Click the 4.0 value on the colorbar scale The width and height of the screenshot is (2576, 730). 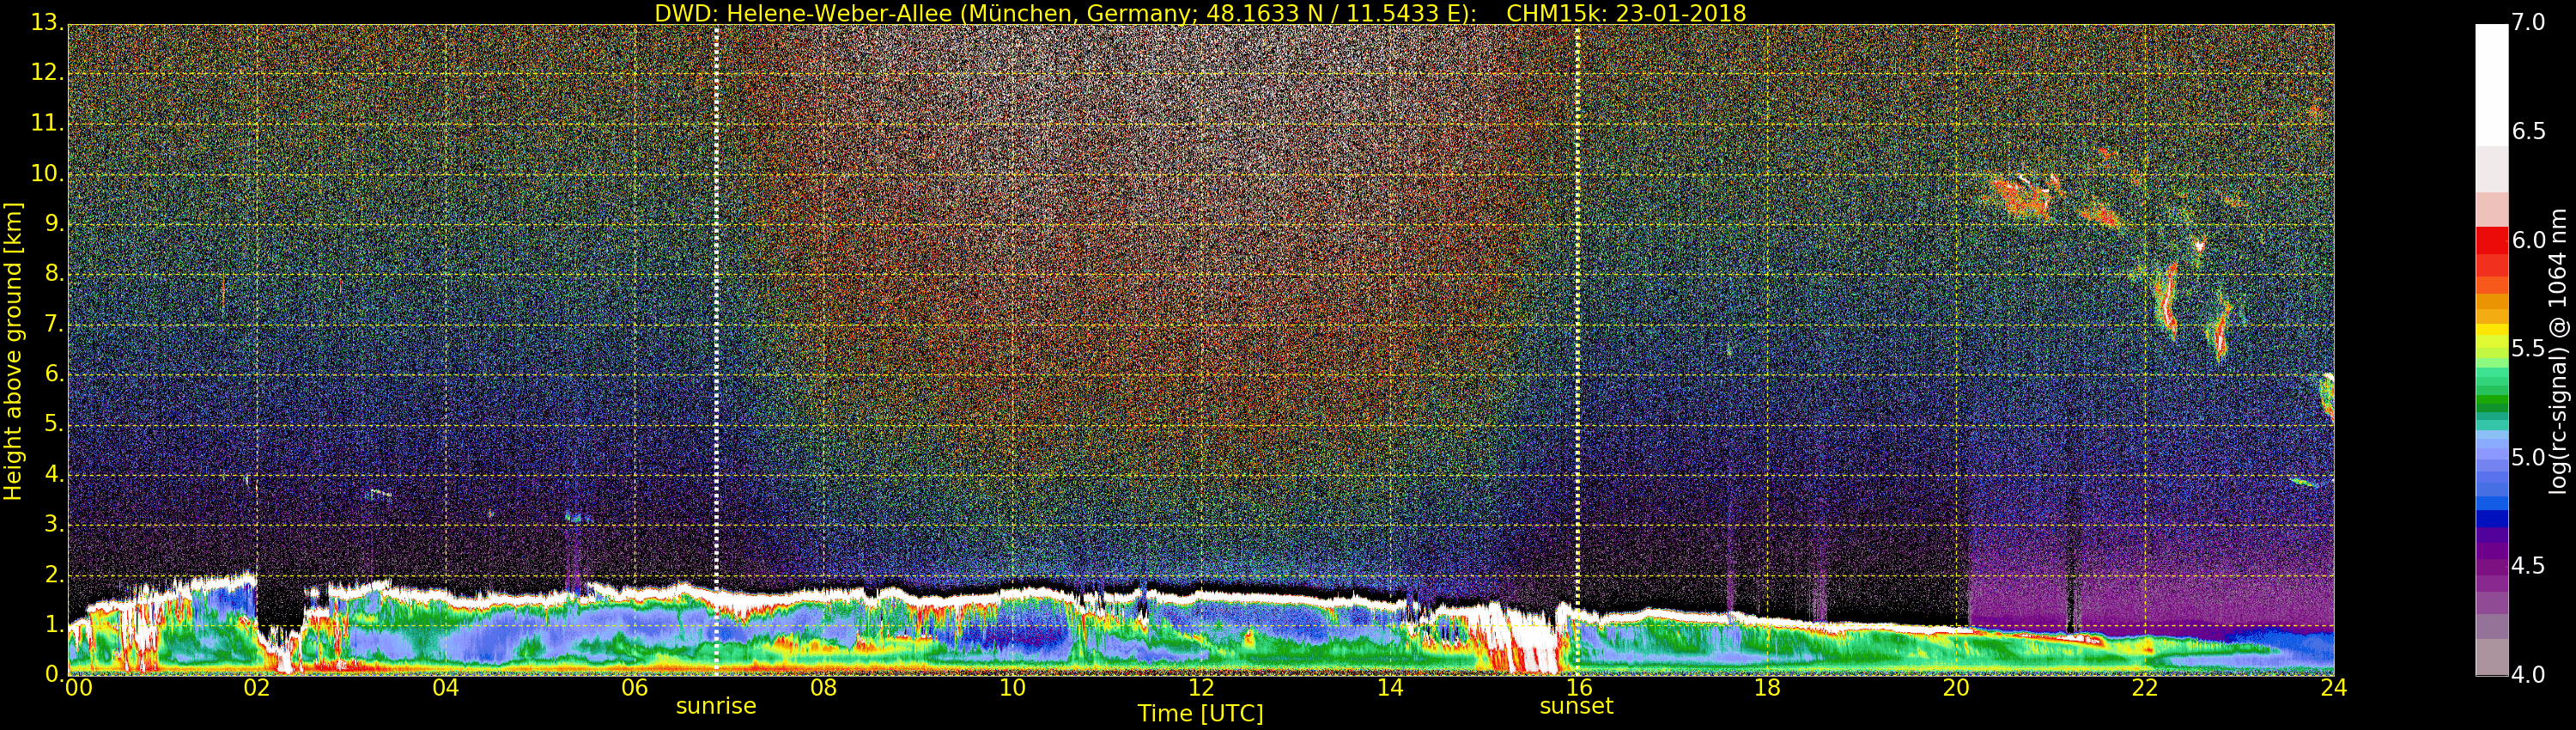click(x=2528, y=675)
